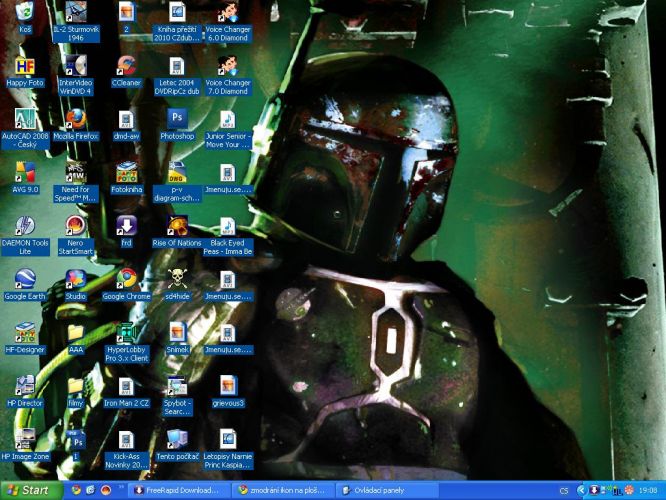This screenshot has width=666, height=500.
Task: Open grievous3 image file
Action: click(228, 392)
